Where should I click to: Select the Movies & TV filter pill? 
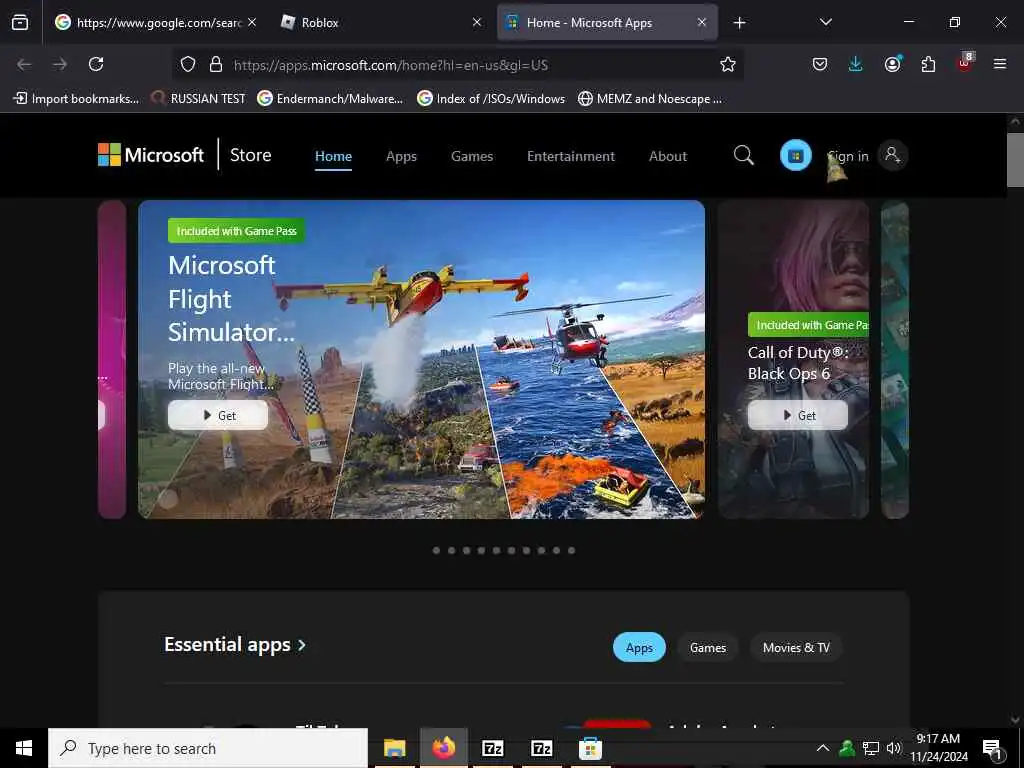[x=796, y=647]
